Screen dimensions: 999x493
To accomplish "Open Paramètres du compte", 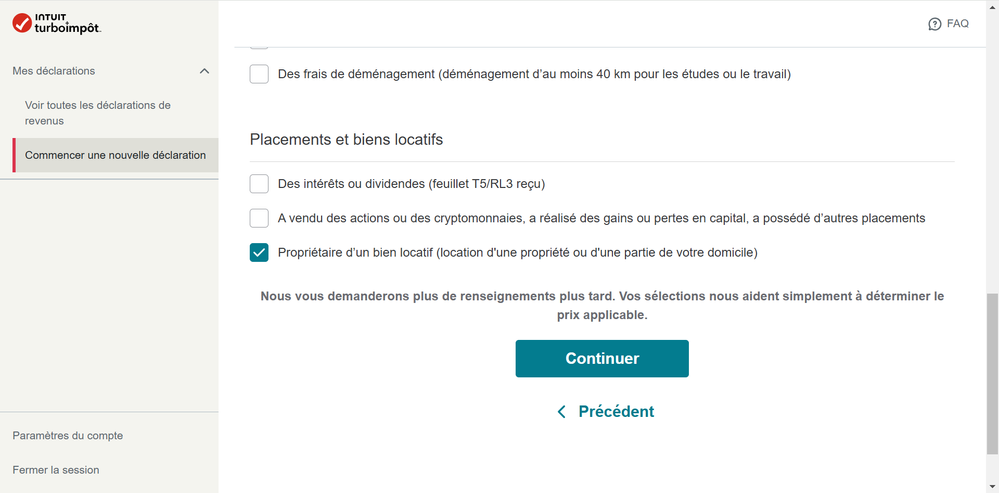I will tap(68, 436).
